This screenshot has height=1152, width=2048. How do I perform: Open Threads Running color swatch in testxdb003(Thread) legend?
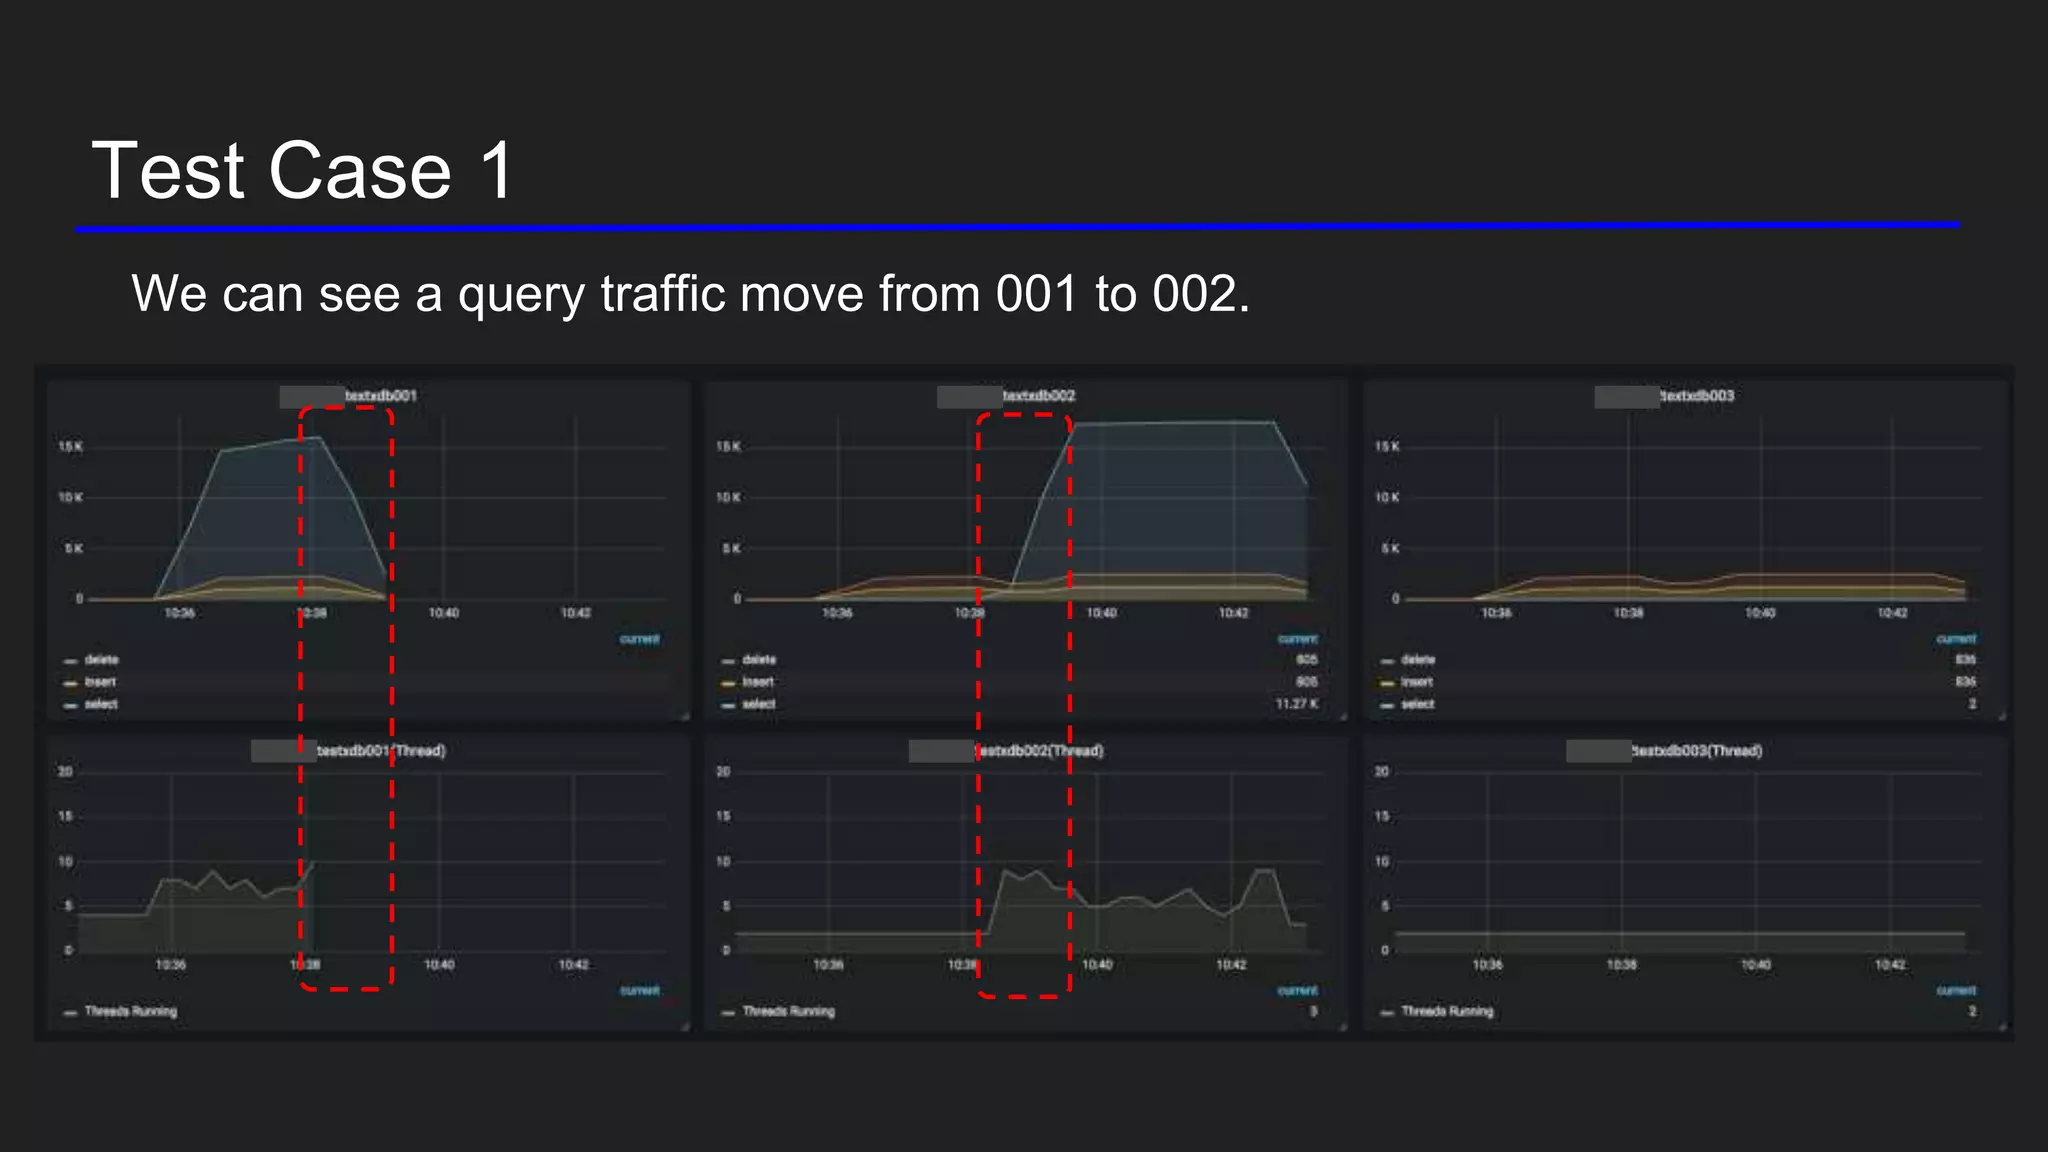point(1387,1013)
